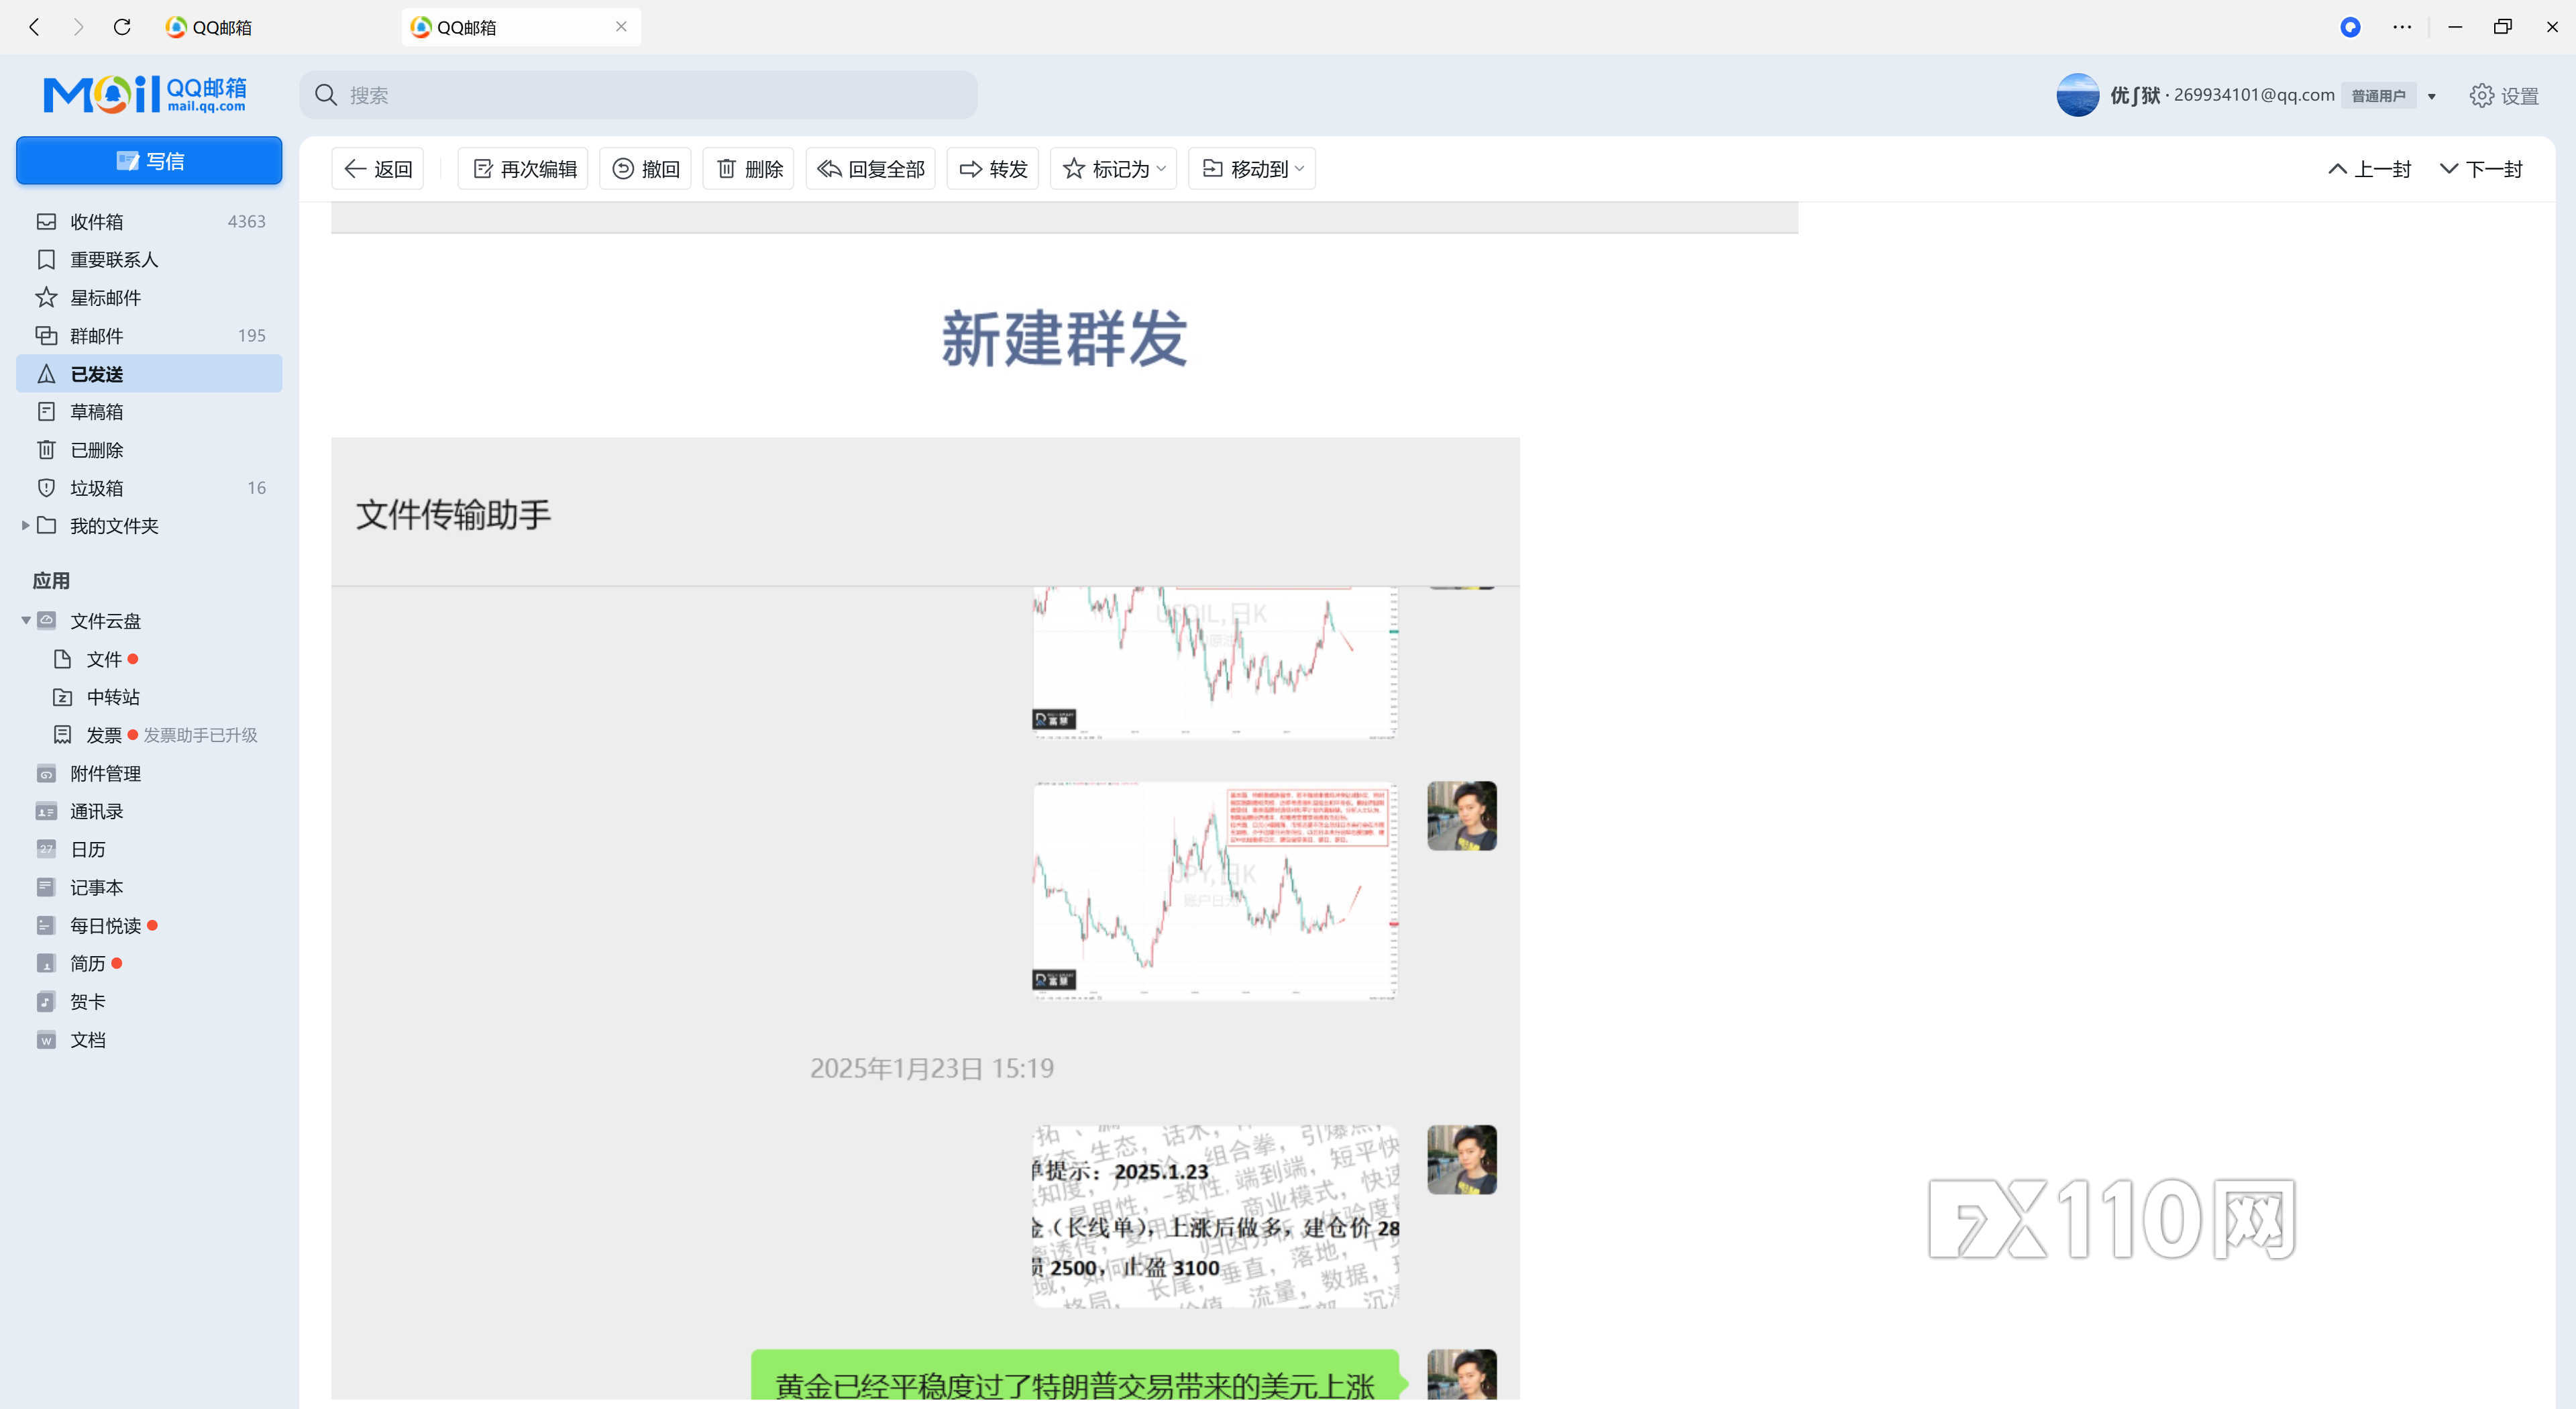This screenshot has height=1409, width=2576.
Task: Click 回复全部 reply all
Action: pyautogui.click(x=870, y=169)
